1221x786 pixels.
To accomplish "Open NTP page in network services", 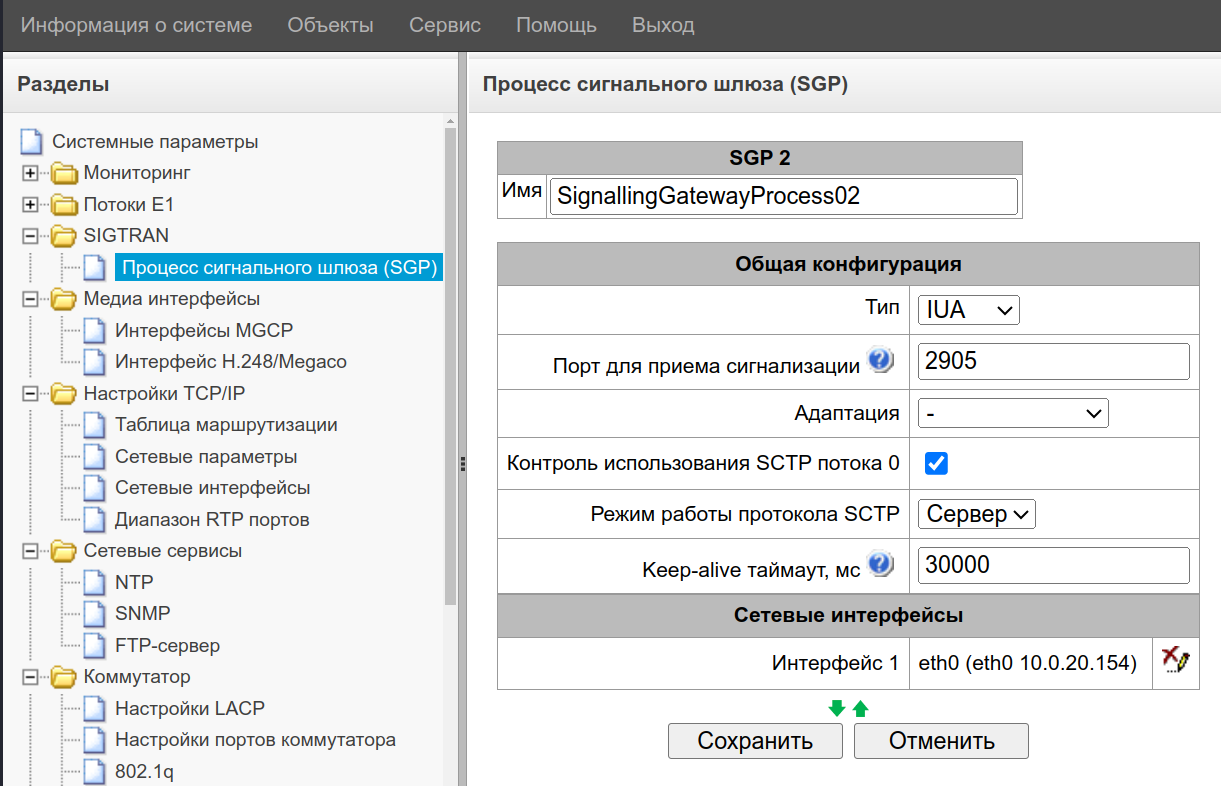I will (x=134, y=582).
